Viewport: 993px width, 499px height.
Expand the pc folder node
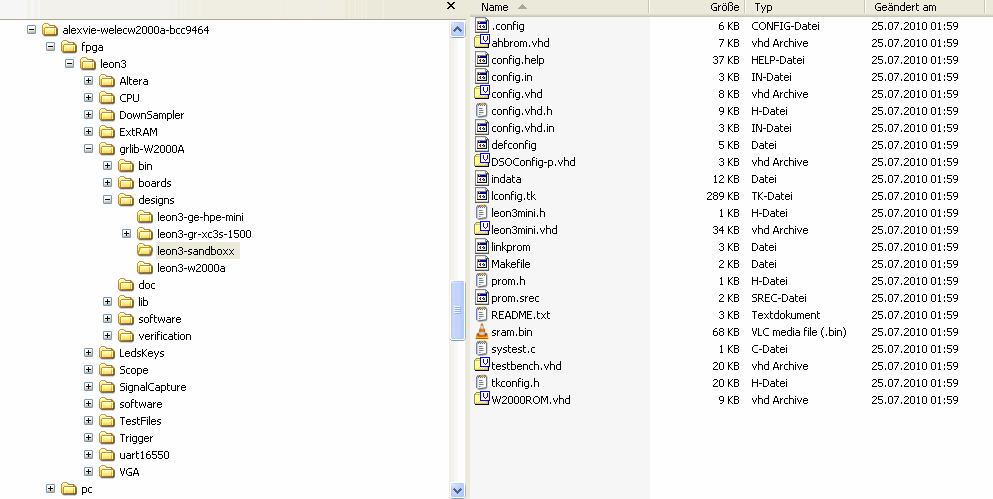(x=50, y=489)
